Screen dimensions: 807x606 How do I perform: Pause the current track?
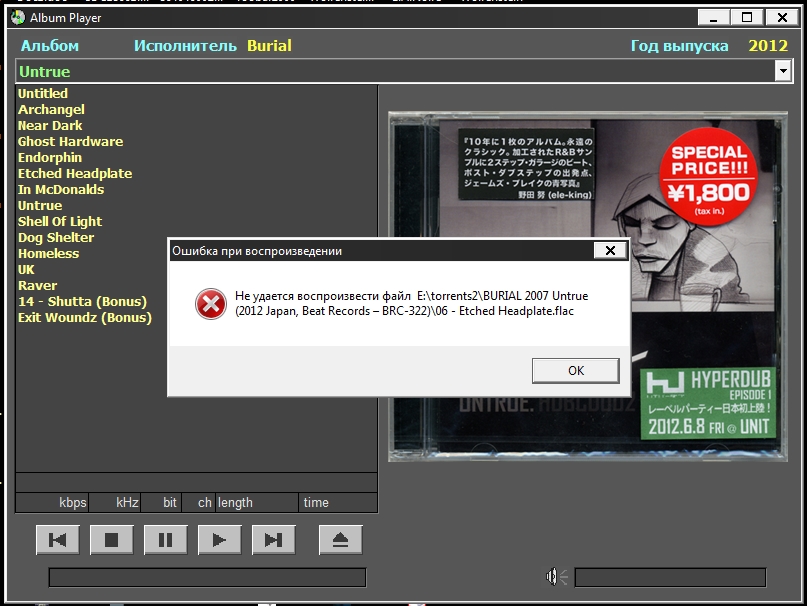(166, 540)
